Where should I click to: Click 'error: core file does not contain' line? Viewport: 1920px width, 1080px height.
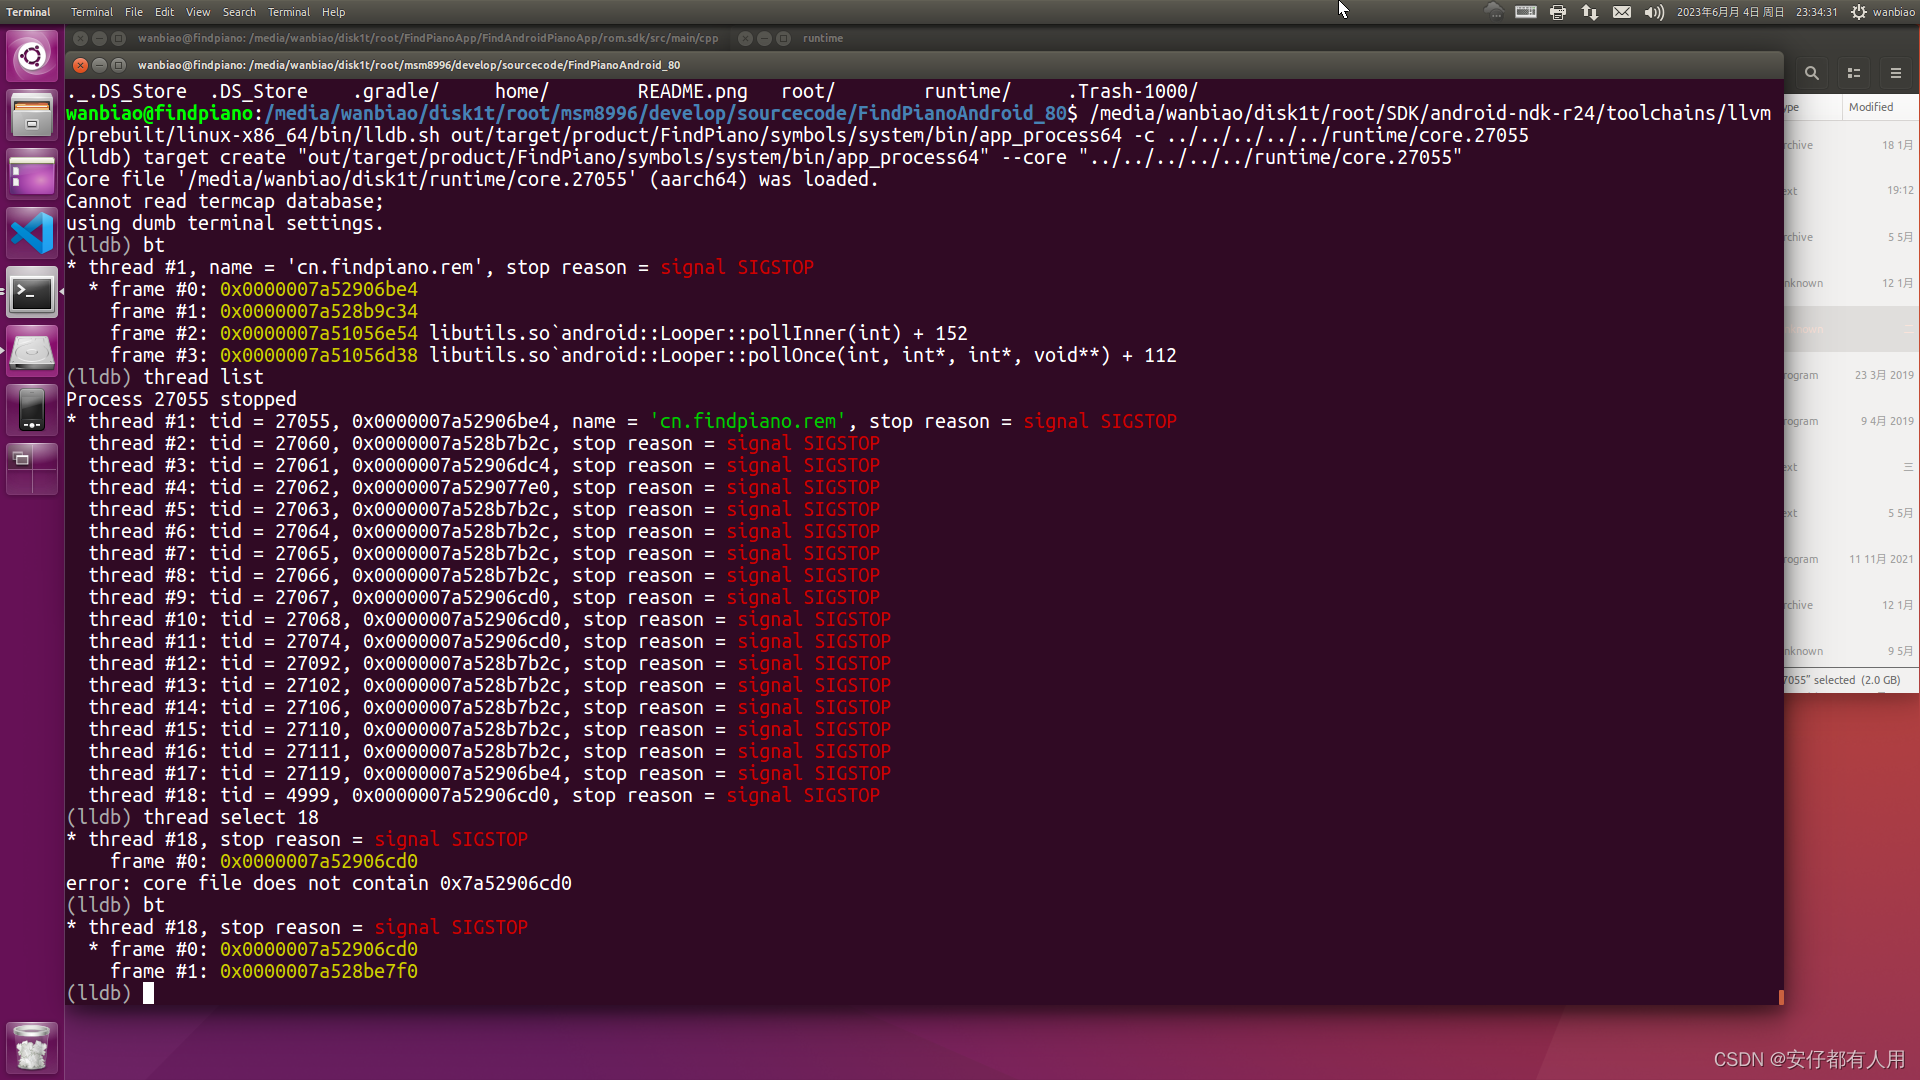(x=319, y=883)
